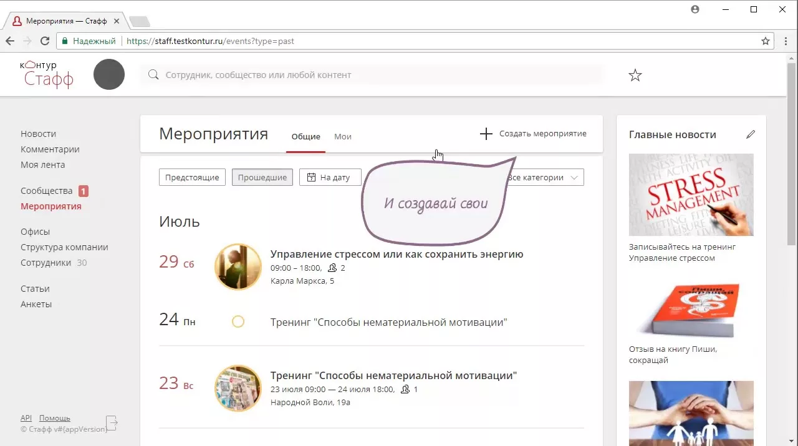
Task: Click the Помощь link
Action: (54, 418)
